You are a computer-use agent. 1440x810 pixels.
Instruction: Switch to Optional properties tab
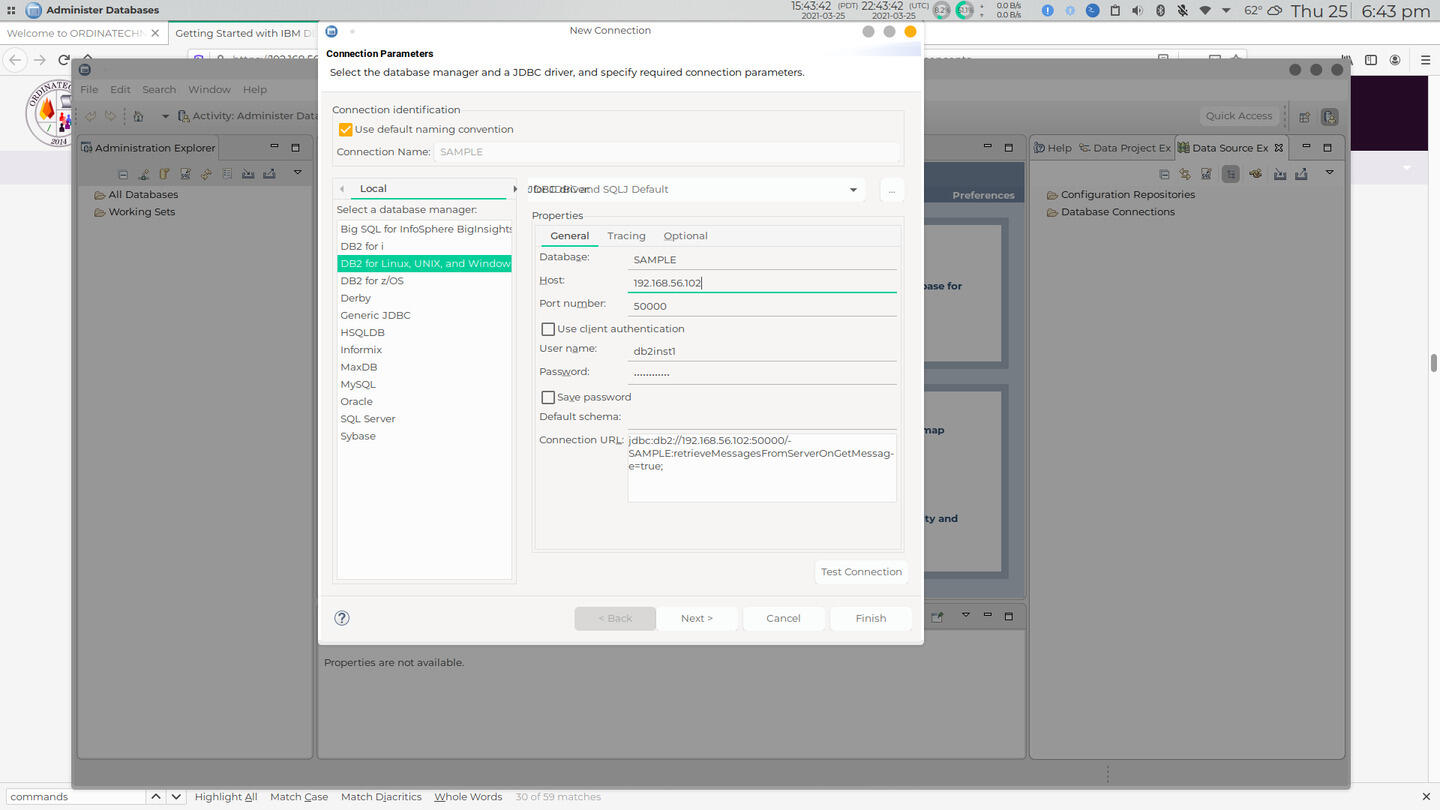[x=686, y=236]
